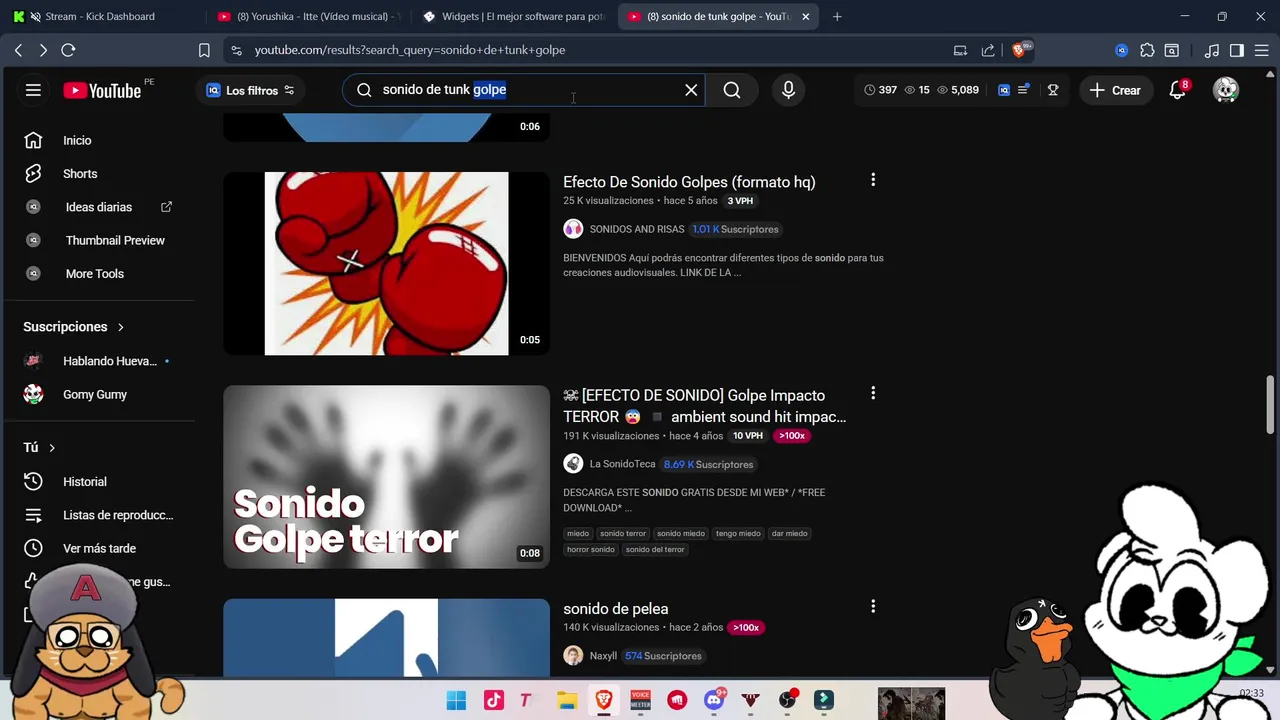Open more options for sonido de pelea
This screenshot has height=720, width=1280.
coord(873,606)
